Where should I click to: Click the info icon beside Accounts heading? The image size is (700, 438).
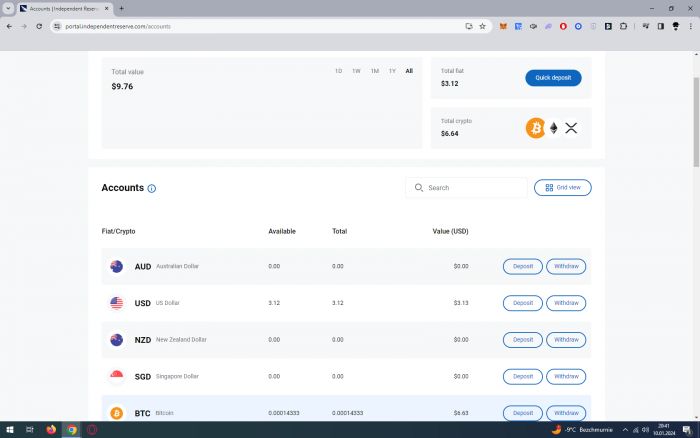pos(152,188)
